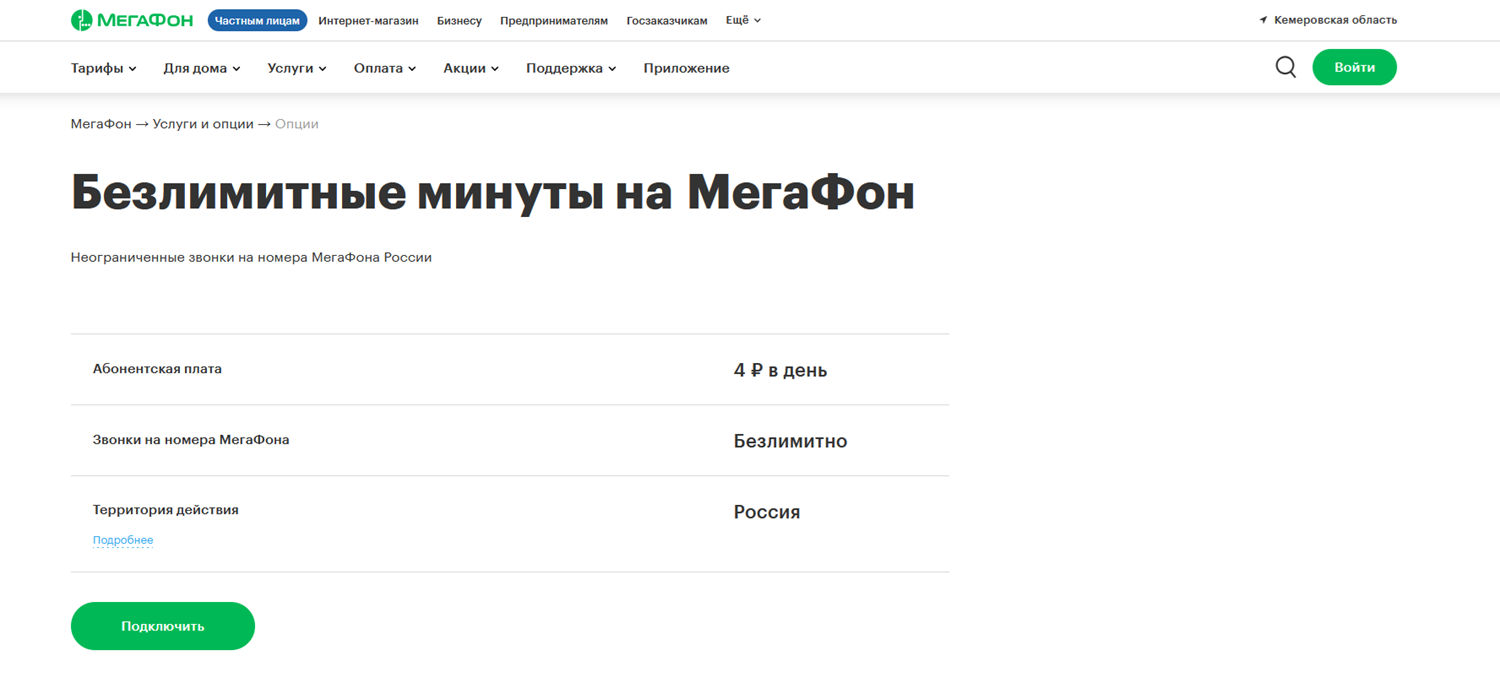Click the Опции breadcrumb

pyautogui.click(x=297, y=124)
